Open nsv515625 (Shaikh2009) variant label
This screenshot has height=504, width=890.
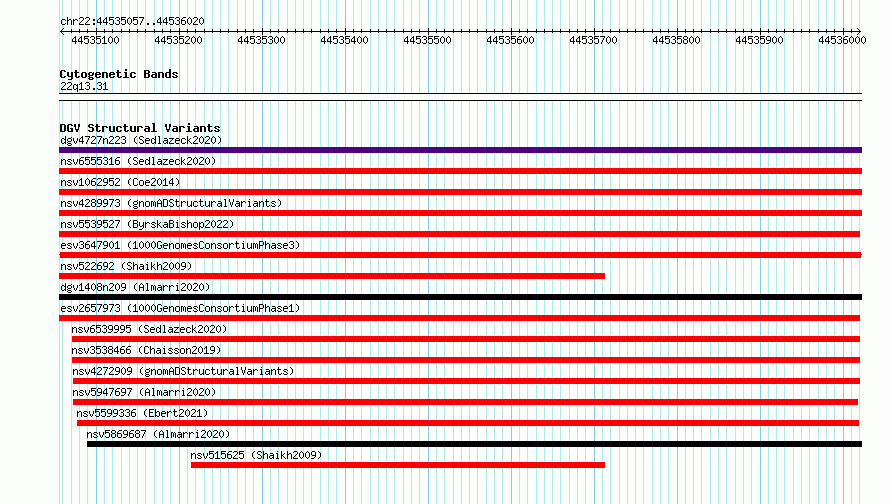[x=256, y=455]
